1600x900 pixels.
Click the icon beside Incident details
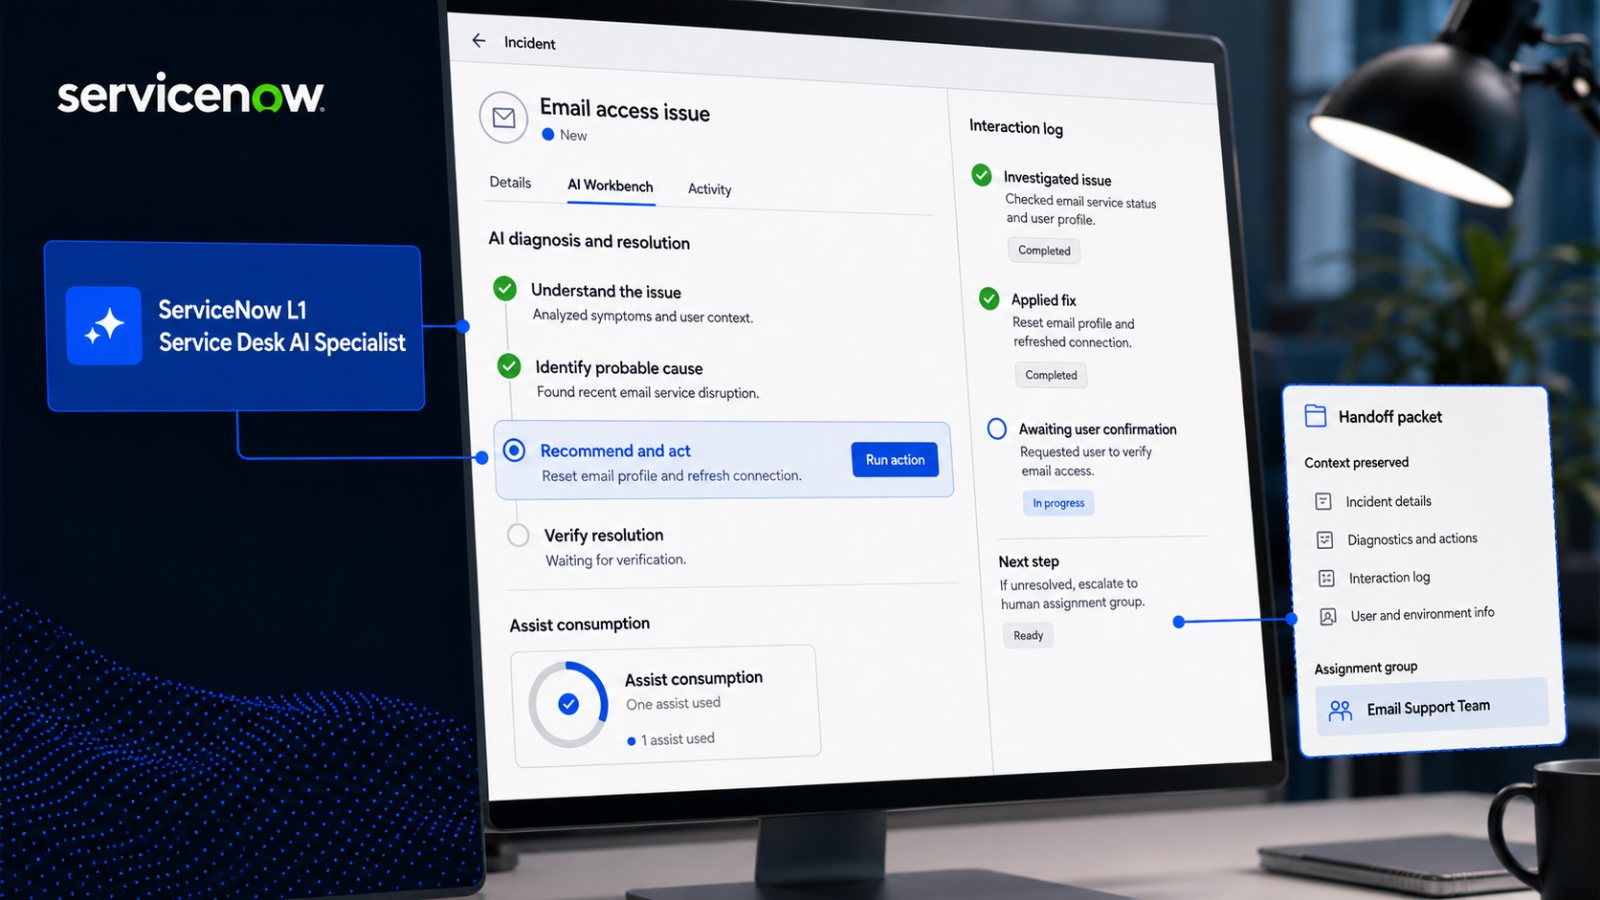pos(1323,501)
